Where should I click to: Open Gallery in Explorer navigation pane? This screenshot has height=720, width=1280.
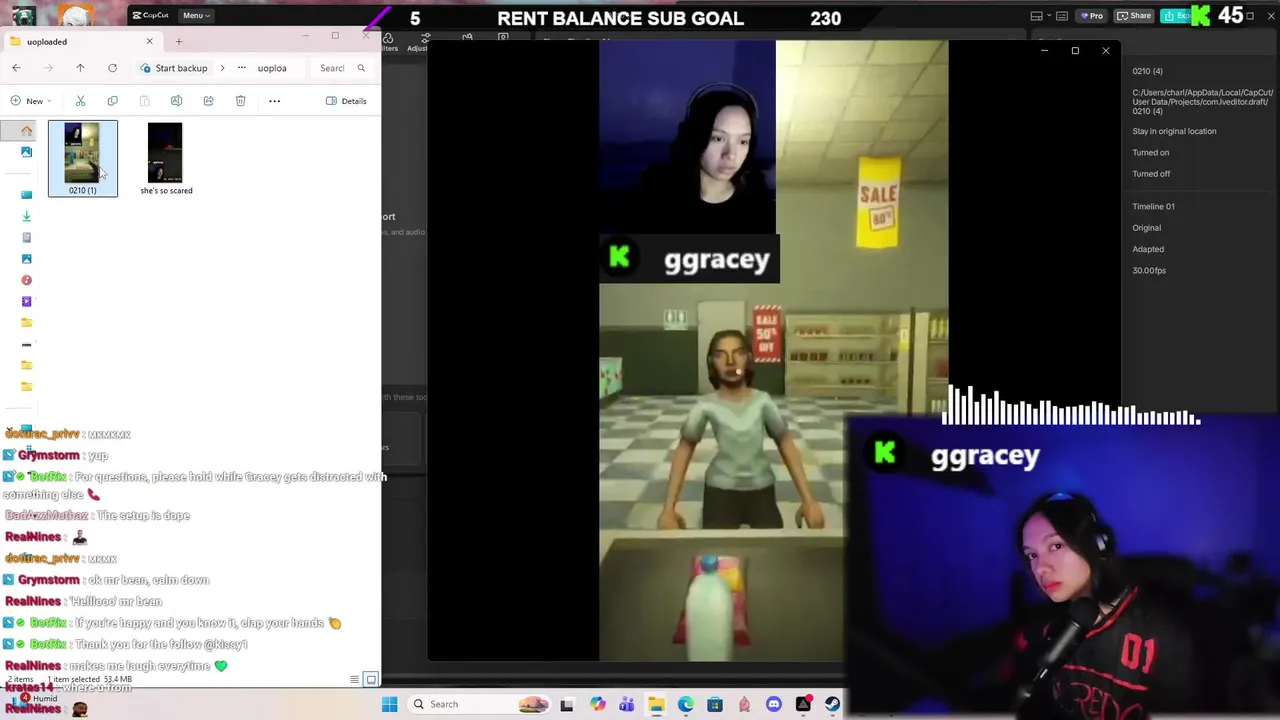(26, 152)
